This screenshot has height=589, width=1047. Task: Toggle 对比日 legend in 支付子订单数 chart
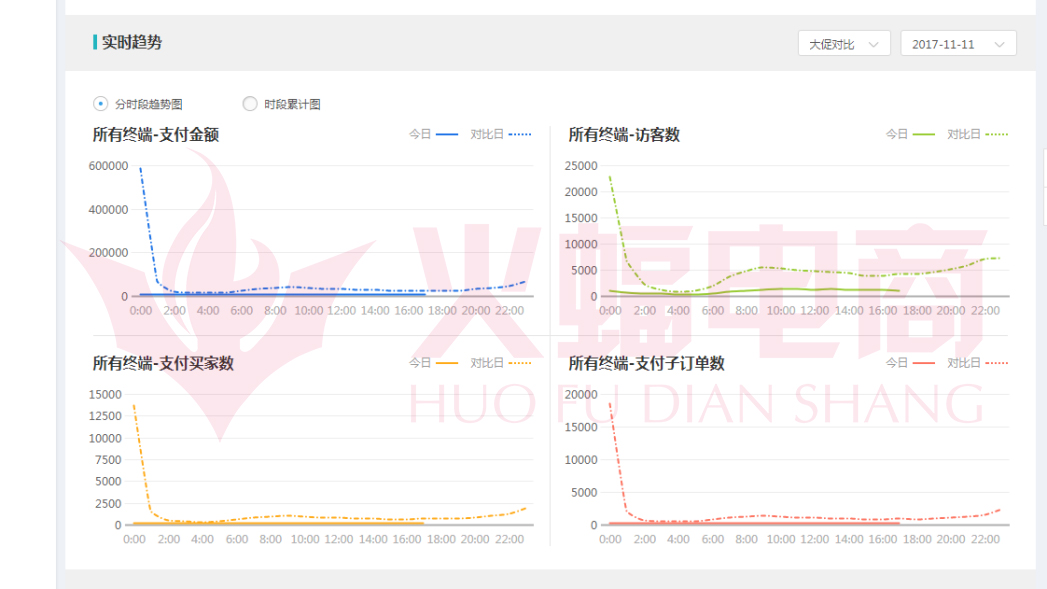coord(978,363)
